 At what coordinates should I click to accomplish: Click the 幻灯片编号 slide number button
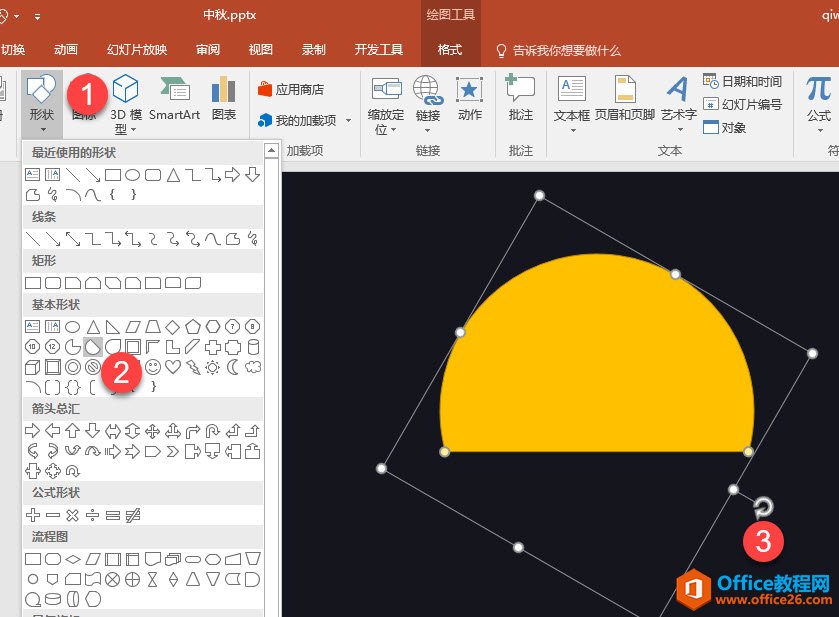742,104
